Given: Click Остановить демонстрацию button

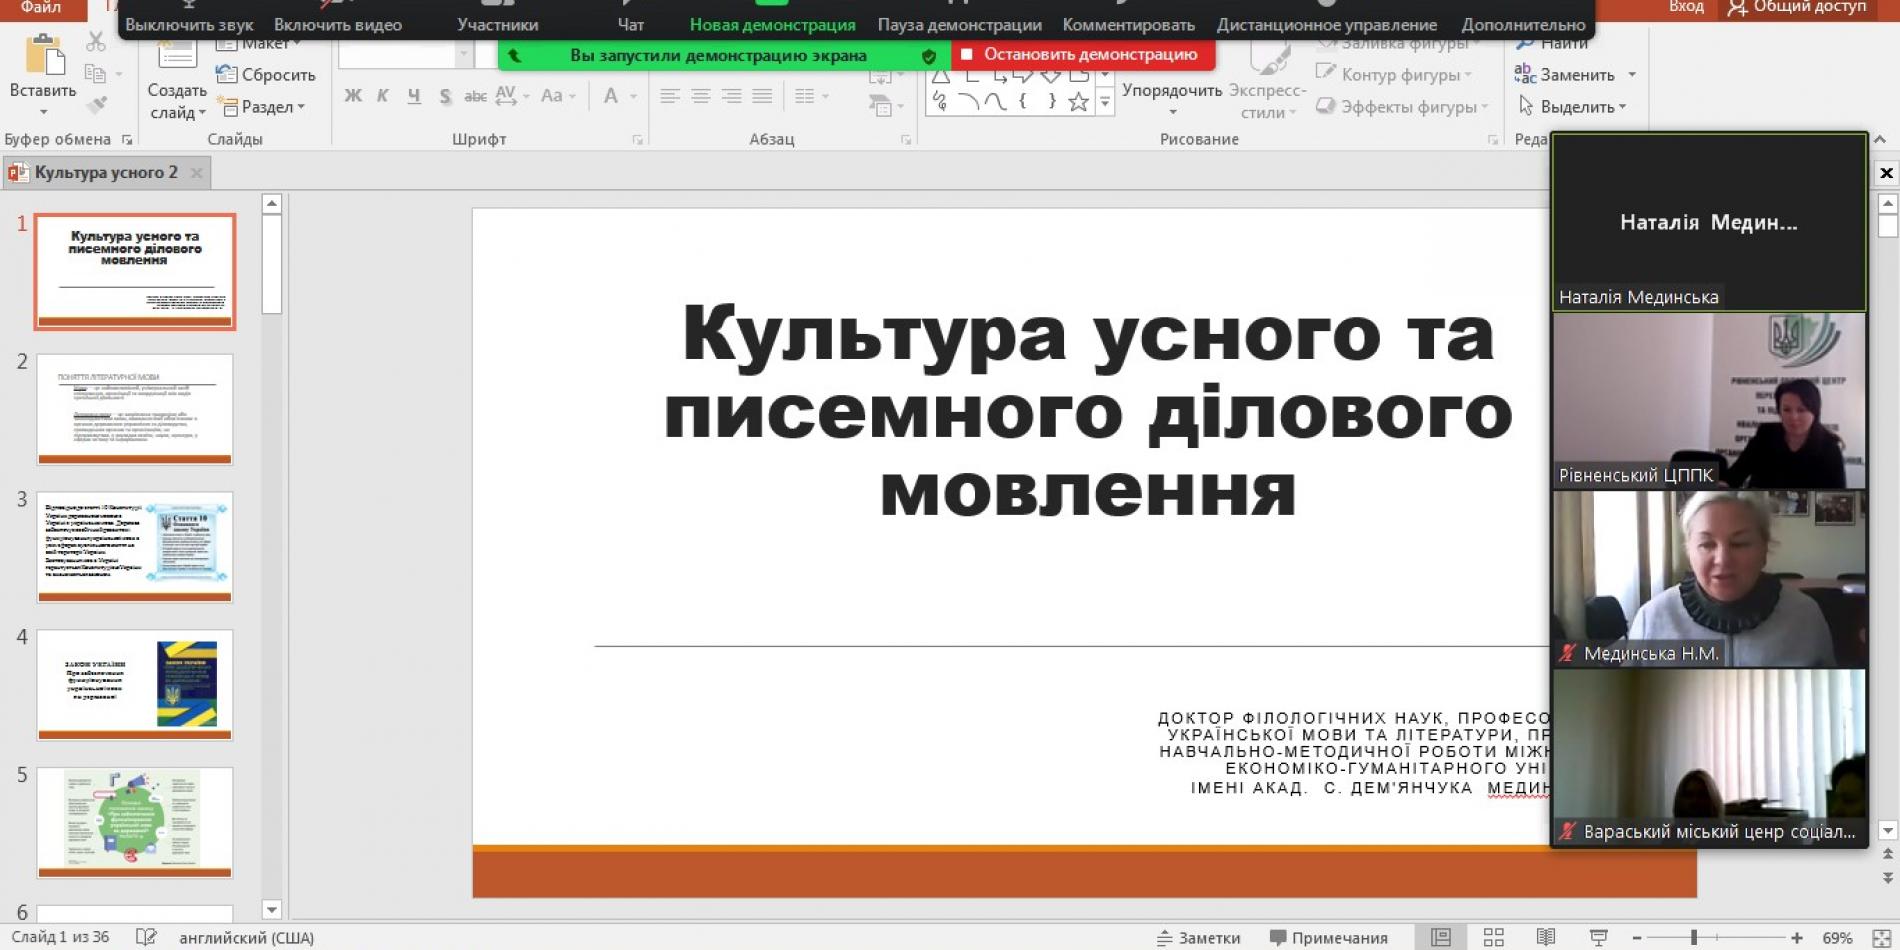Looking at the screenshot, I should (1083, 55).
